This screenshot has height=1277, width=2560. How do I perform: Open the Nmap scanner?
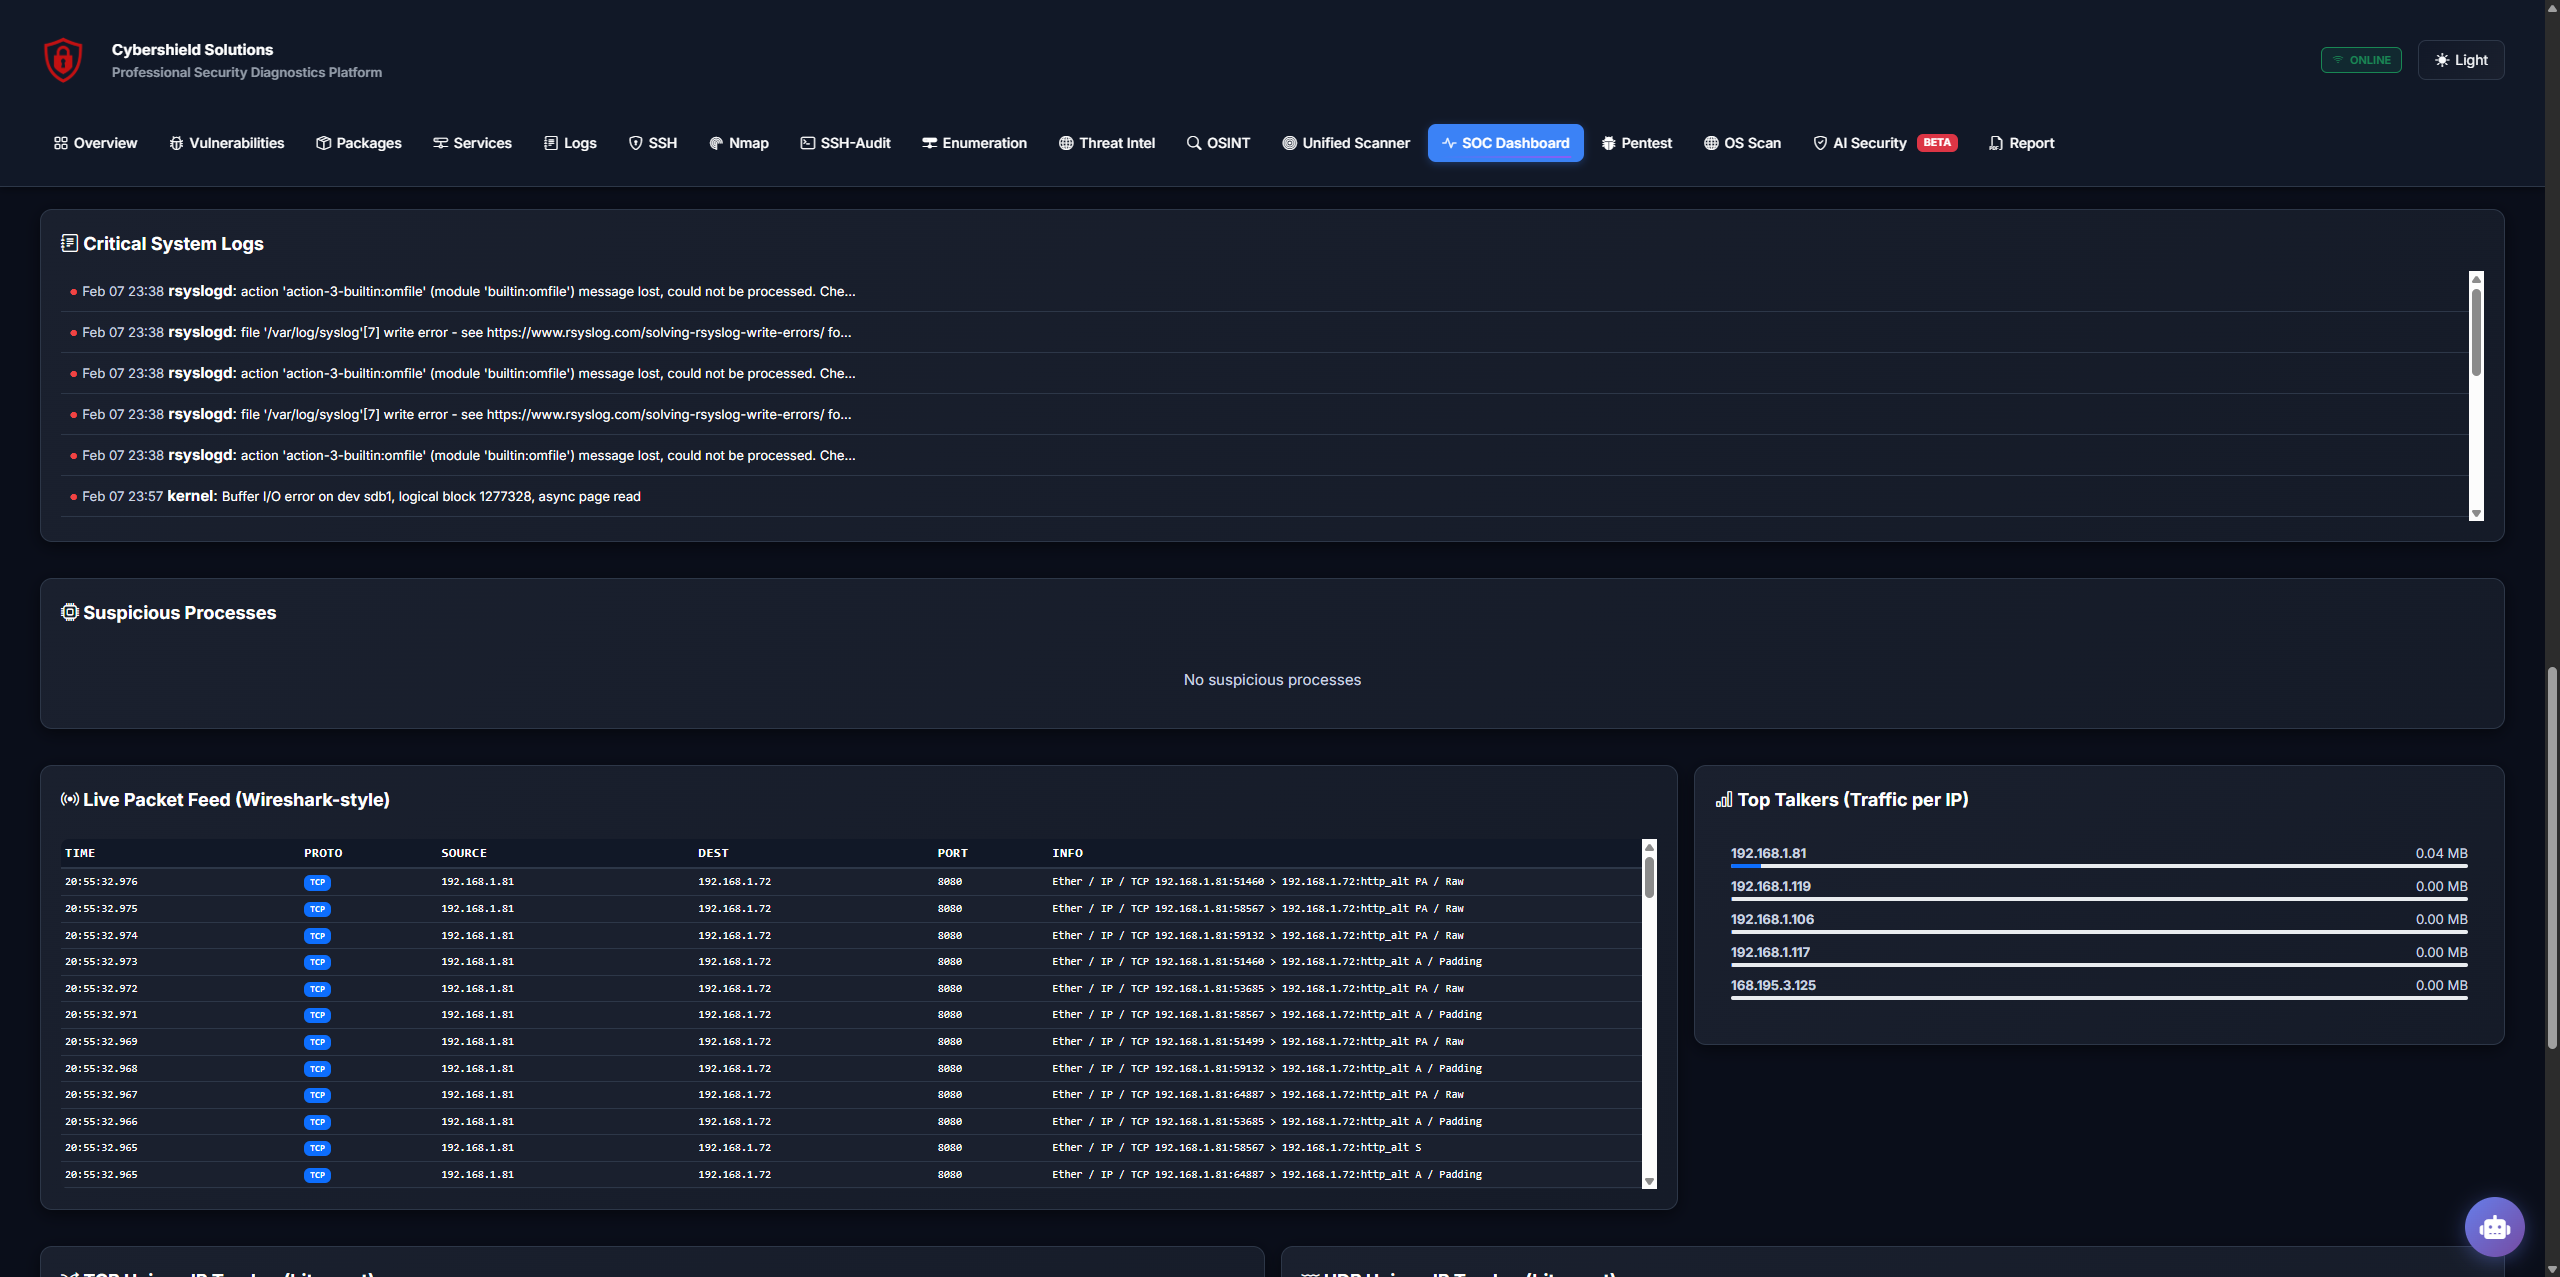pos(739,143)
